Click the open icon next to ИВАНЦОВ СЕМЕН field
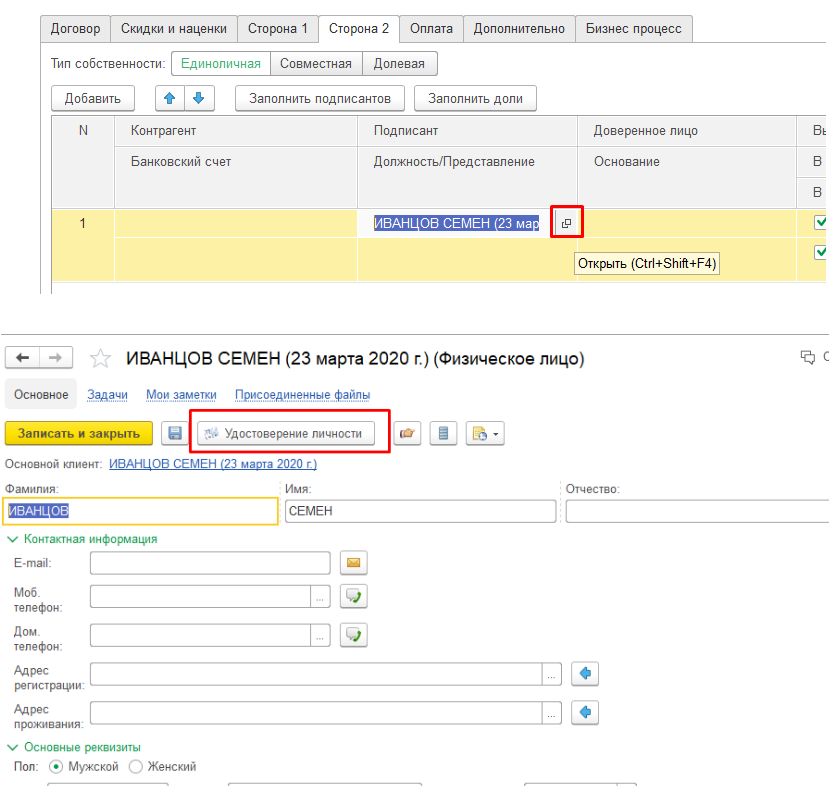 [566, 223]
